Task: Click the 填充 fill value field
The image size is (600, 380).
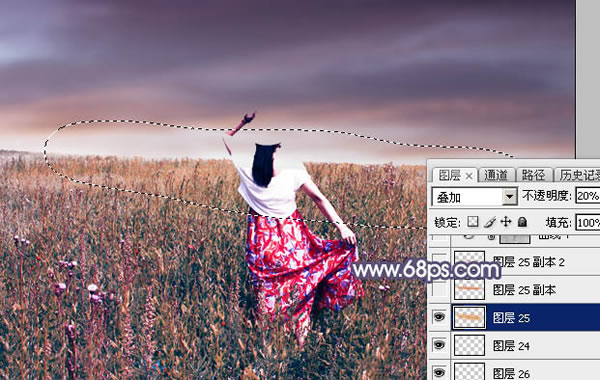Action: 587,222
